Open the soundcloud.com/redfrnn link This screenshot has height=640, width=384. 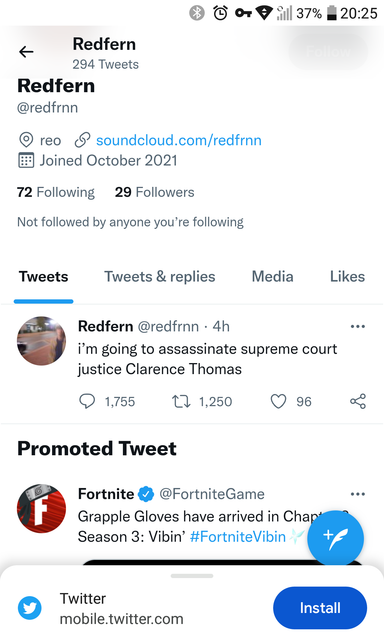click(179, 140)
